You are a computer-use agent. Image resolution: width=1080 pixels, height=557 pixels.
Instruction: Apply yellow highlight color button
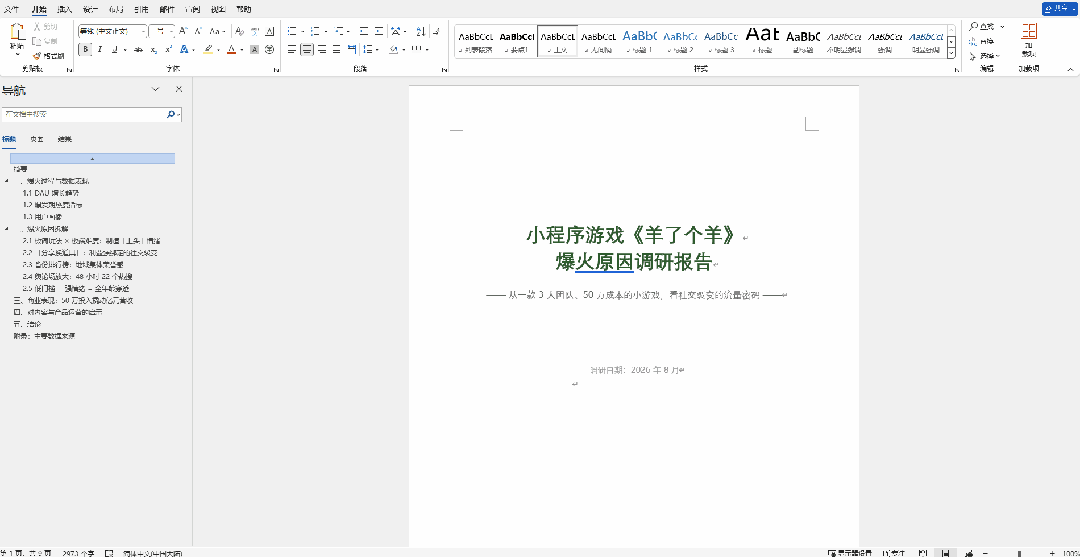click(x=208, y=50)
